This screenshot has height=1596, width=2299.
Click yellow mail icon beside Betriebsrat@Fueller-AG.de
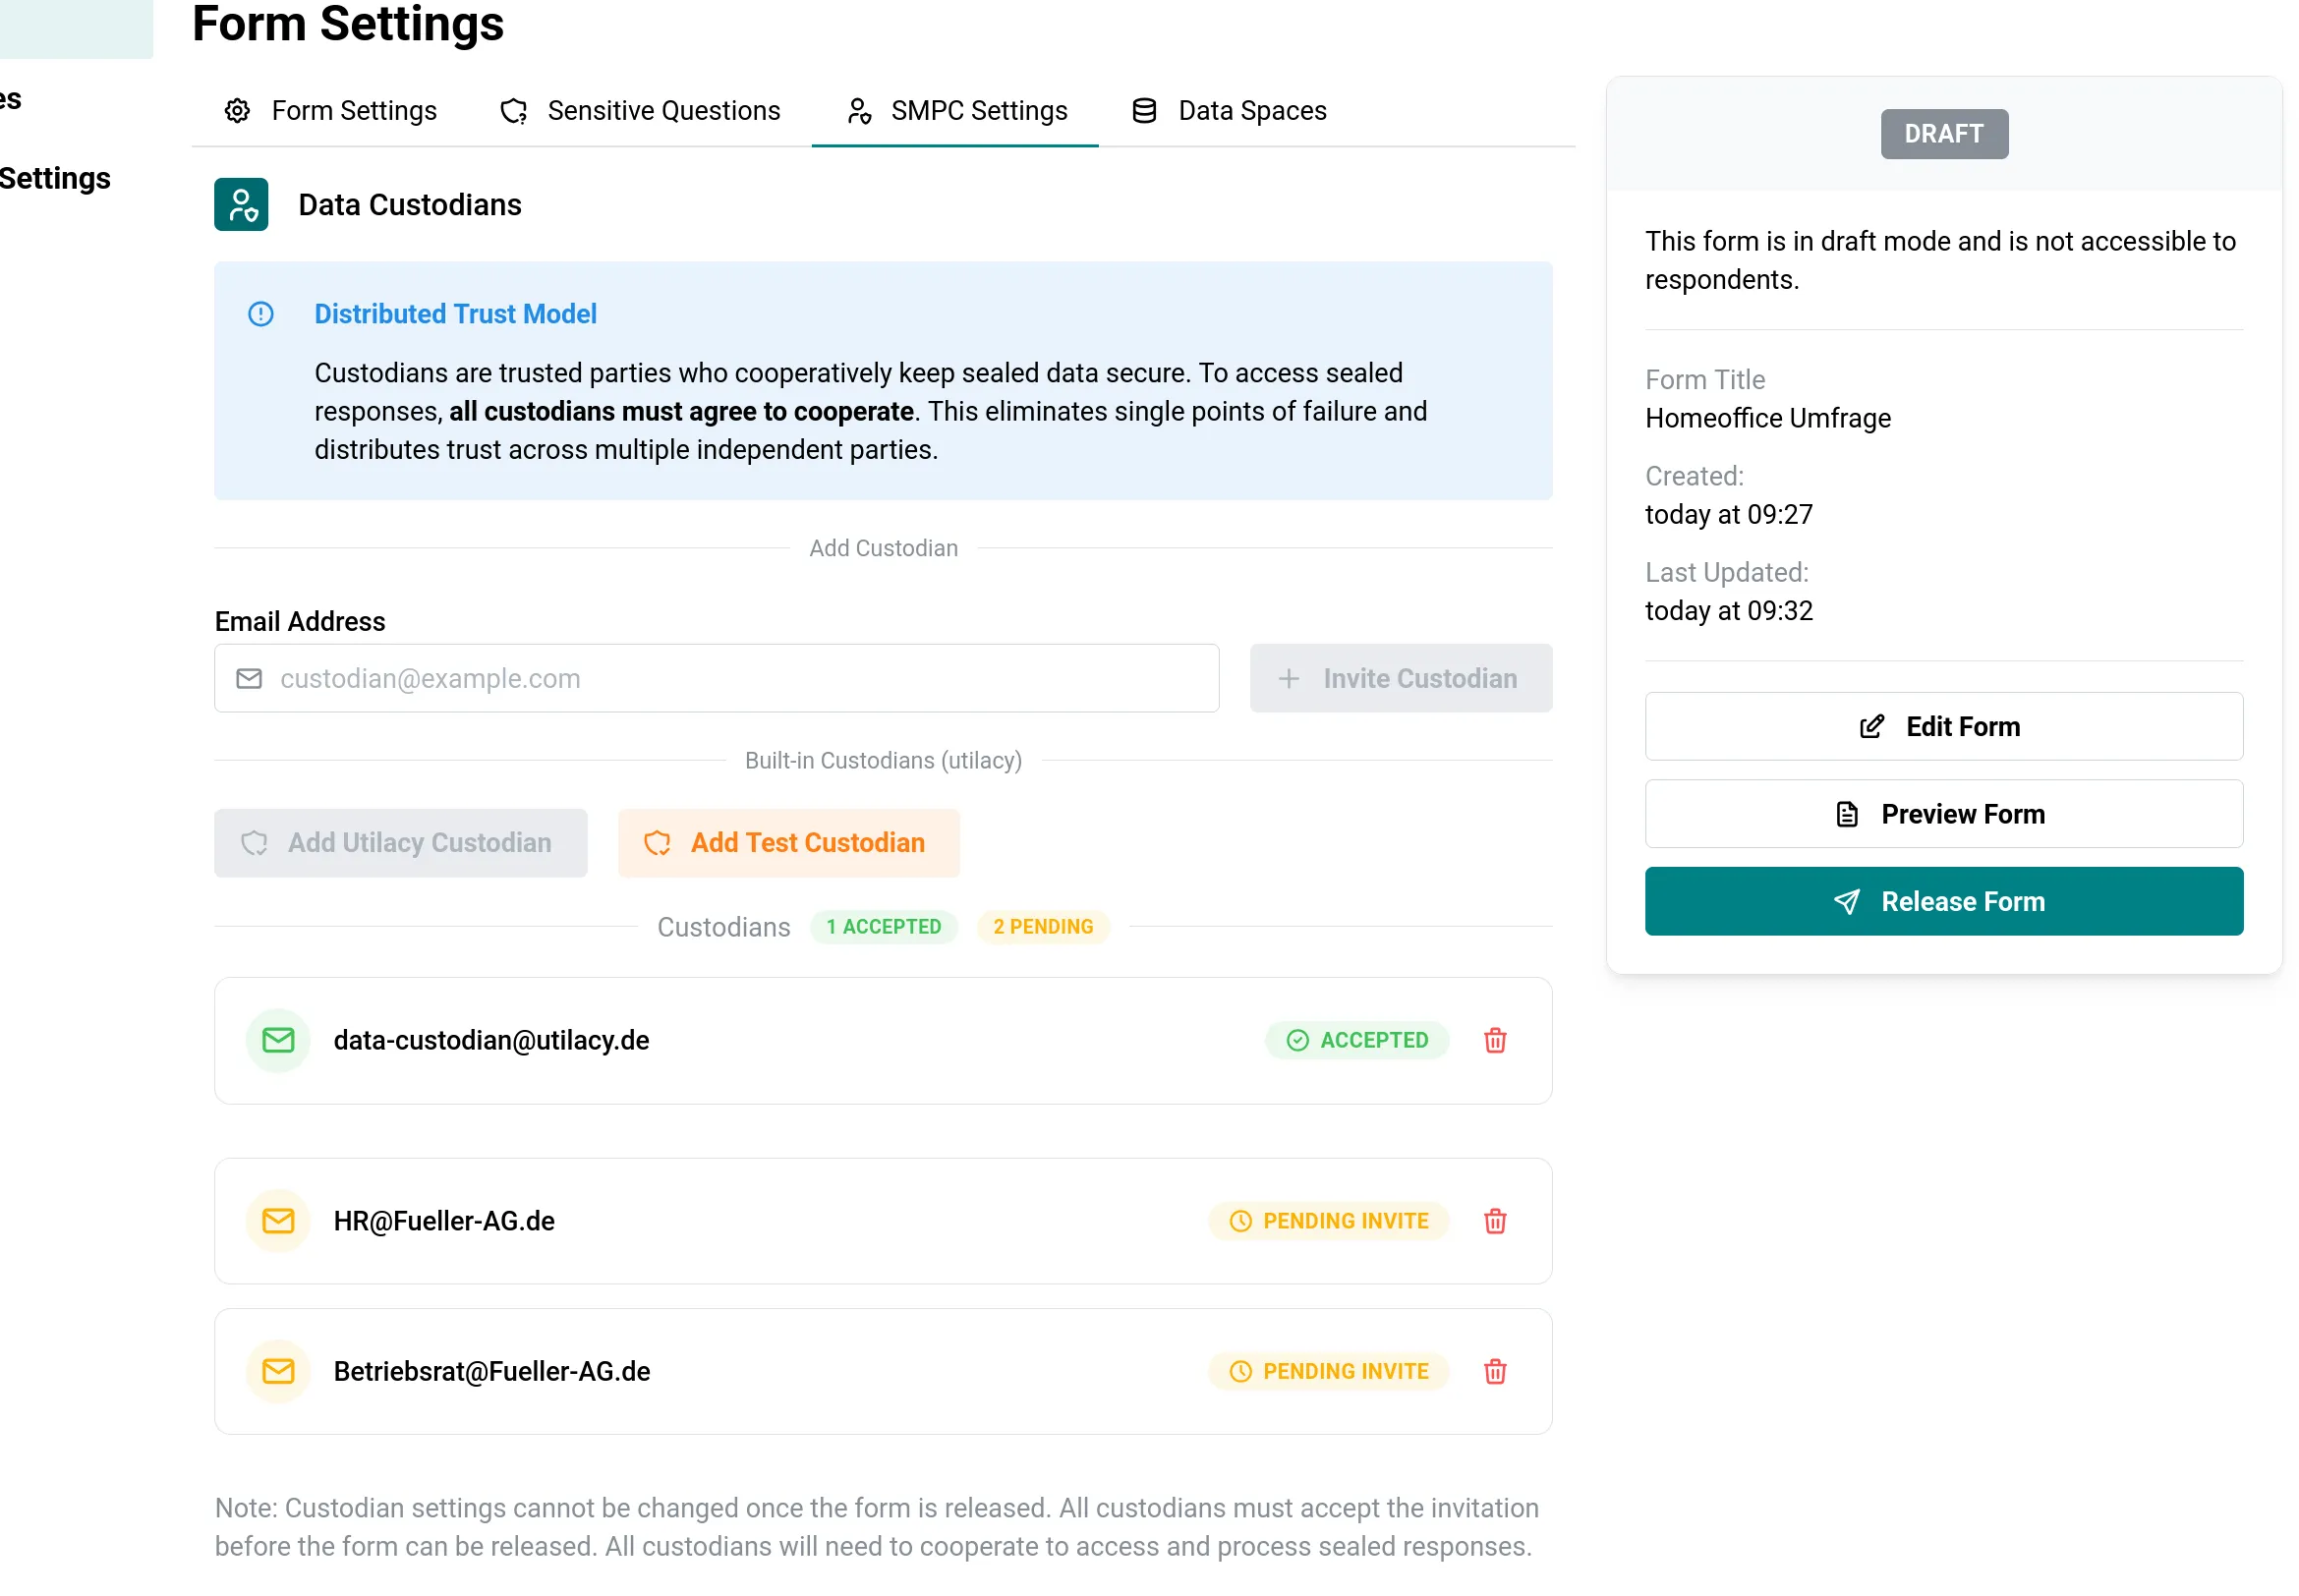pyautogui.click(x=278, y=1370)
